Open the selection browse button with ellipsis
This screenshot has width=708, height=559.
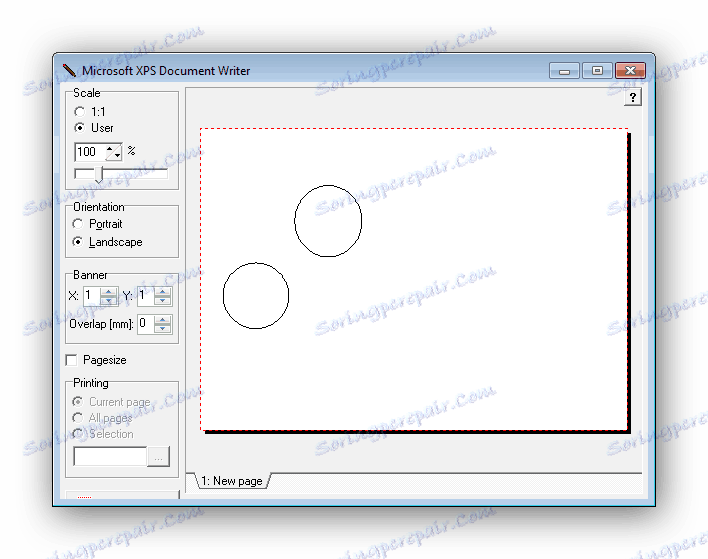click(158, 457)
